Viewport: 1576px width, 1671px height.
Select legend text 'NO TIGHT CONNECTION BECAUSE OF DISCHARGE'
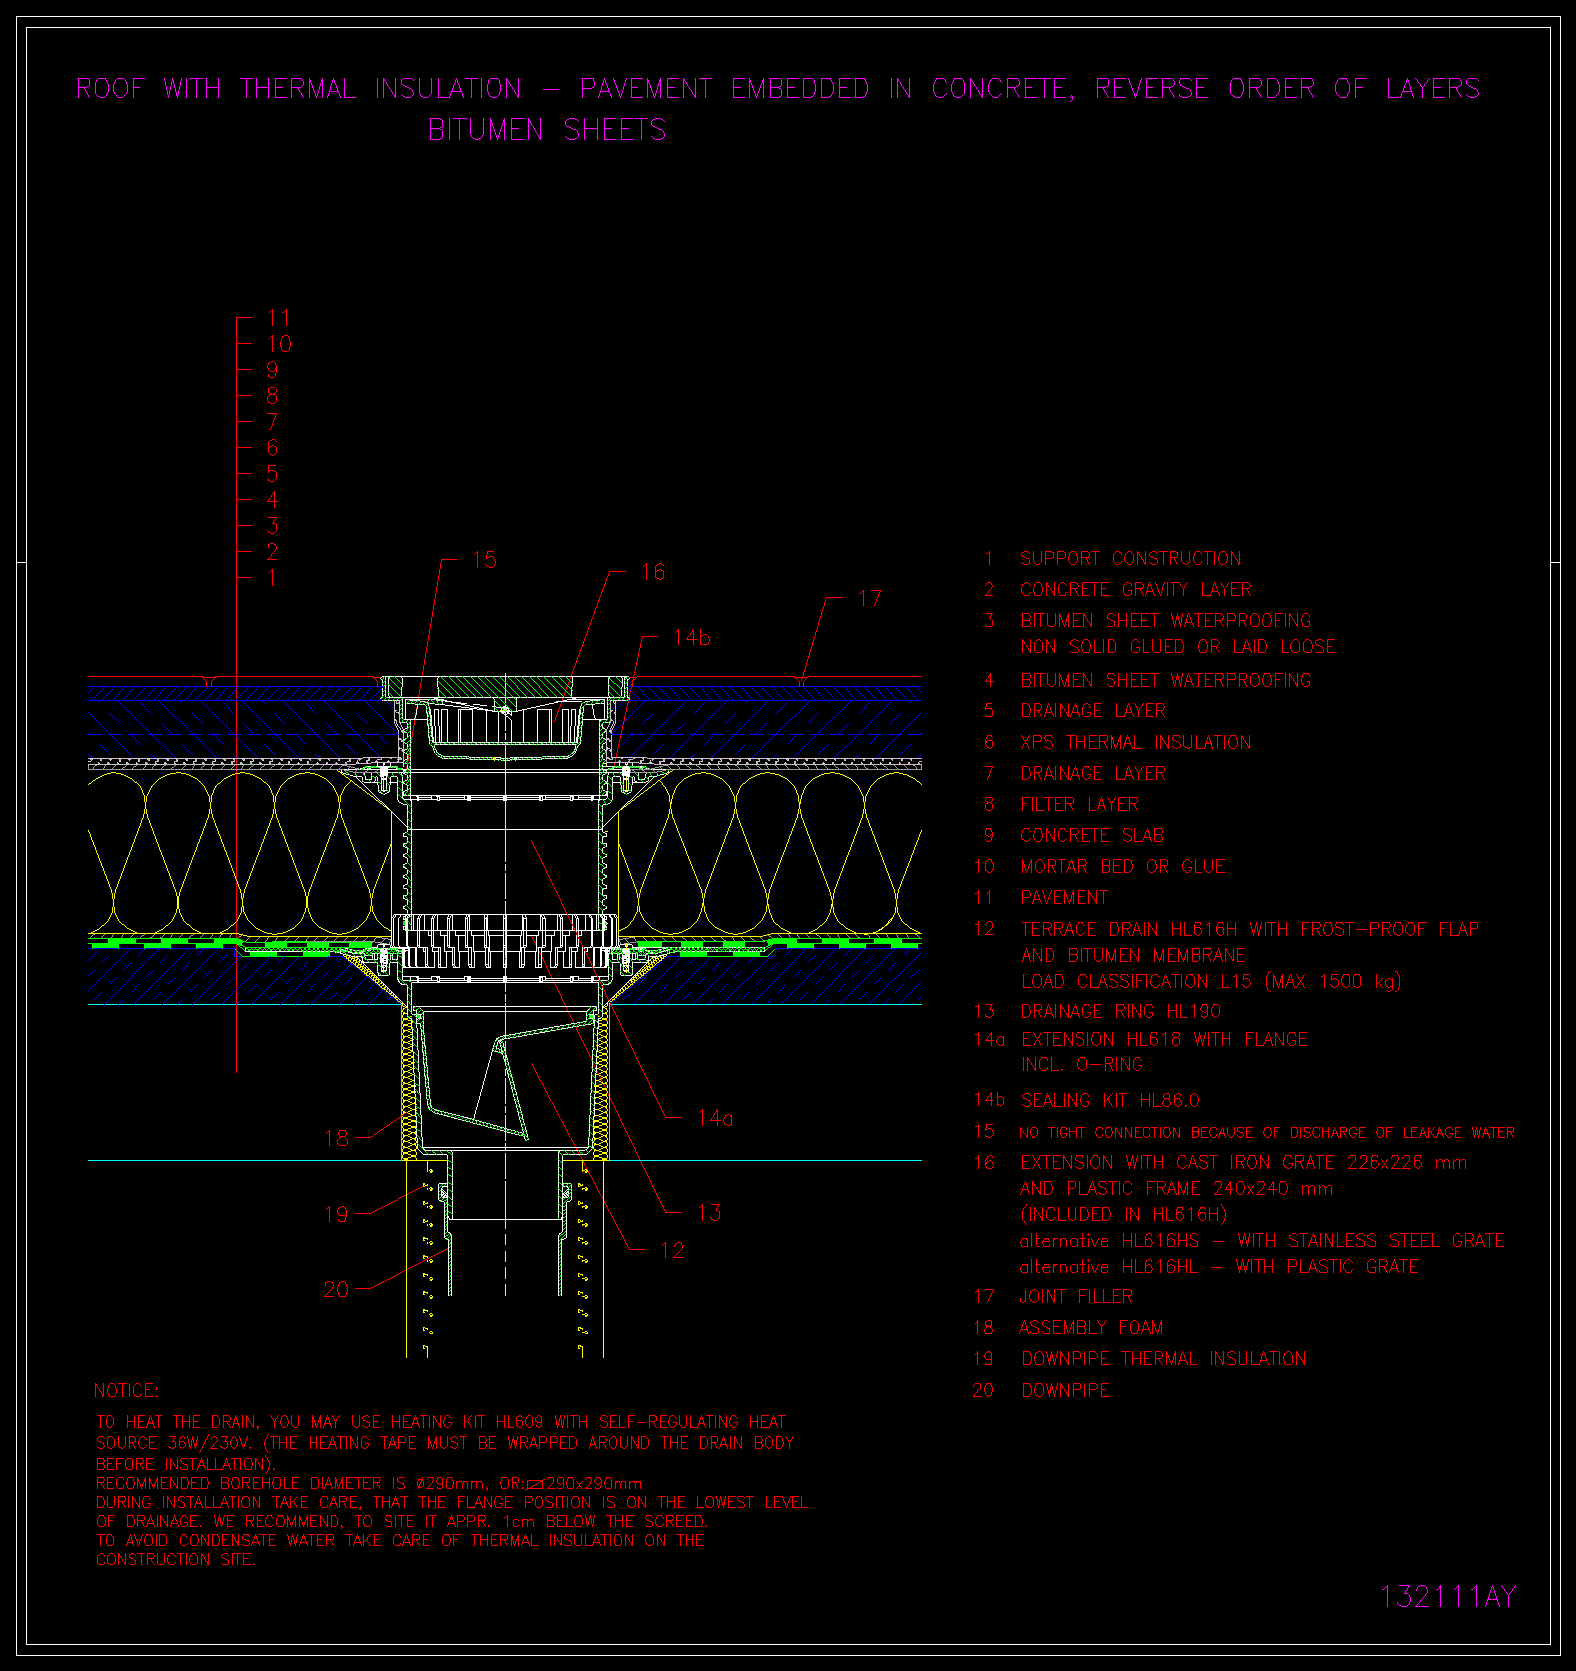click(1194, 1133)
